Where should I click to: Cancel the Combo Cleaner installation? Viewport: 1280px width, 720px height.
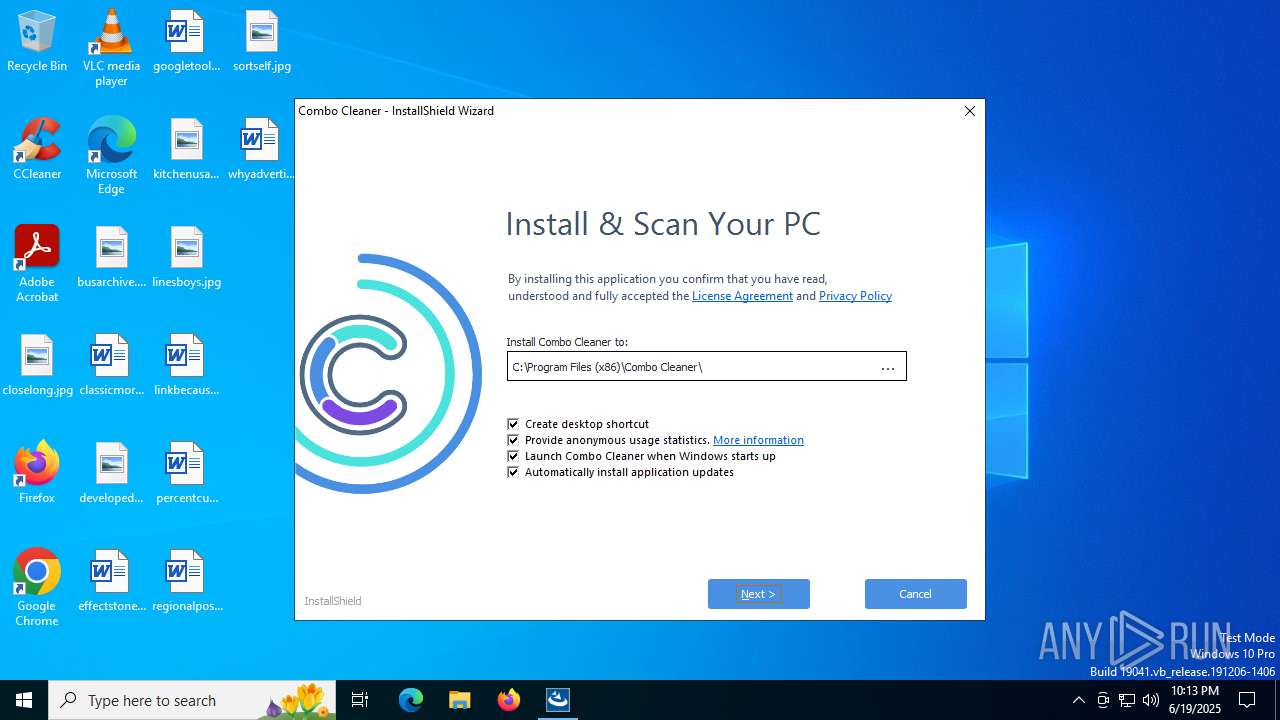coord(916,594)
